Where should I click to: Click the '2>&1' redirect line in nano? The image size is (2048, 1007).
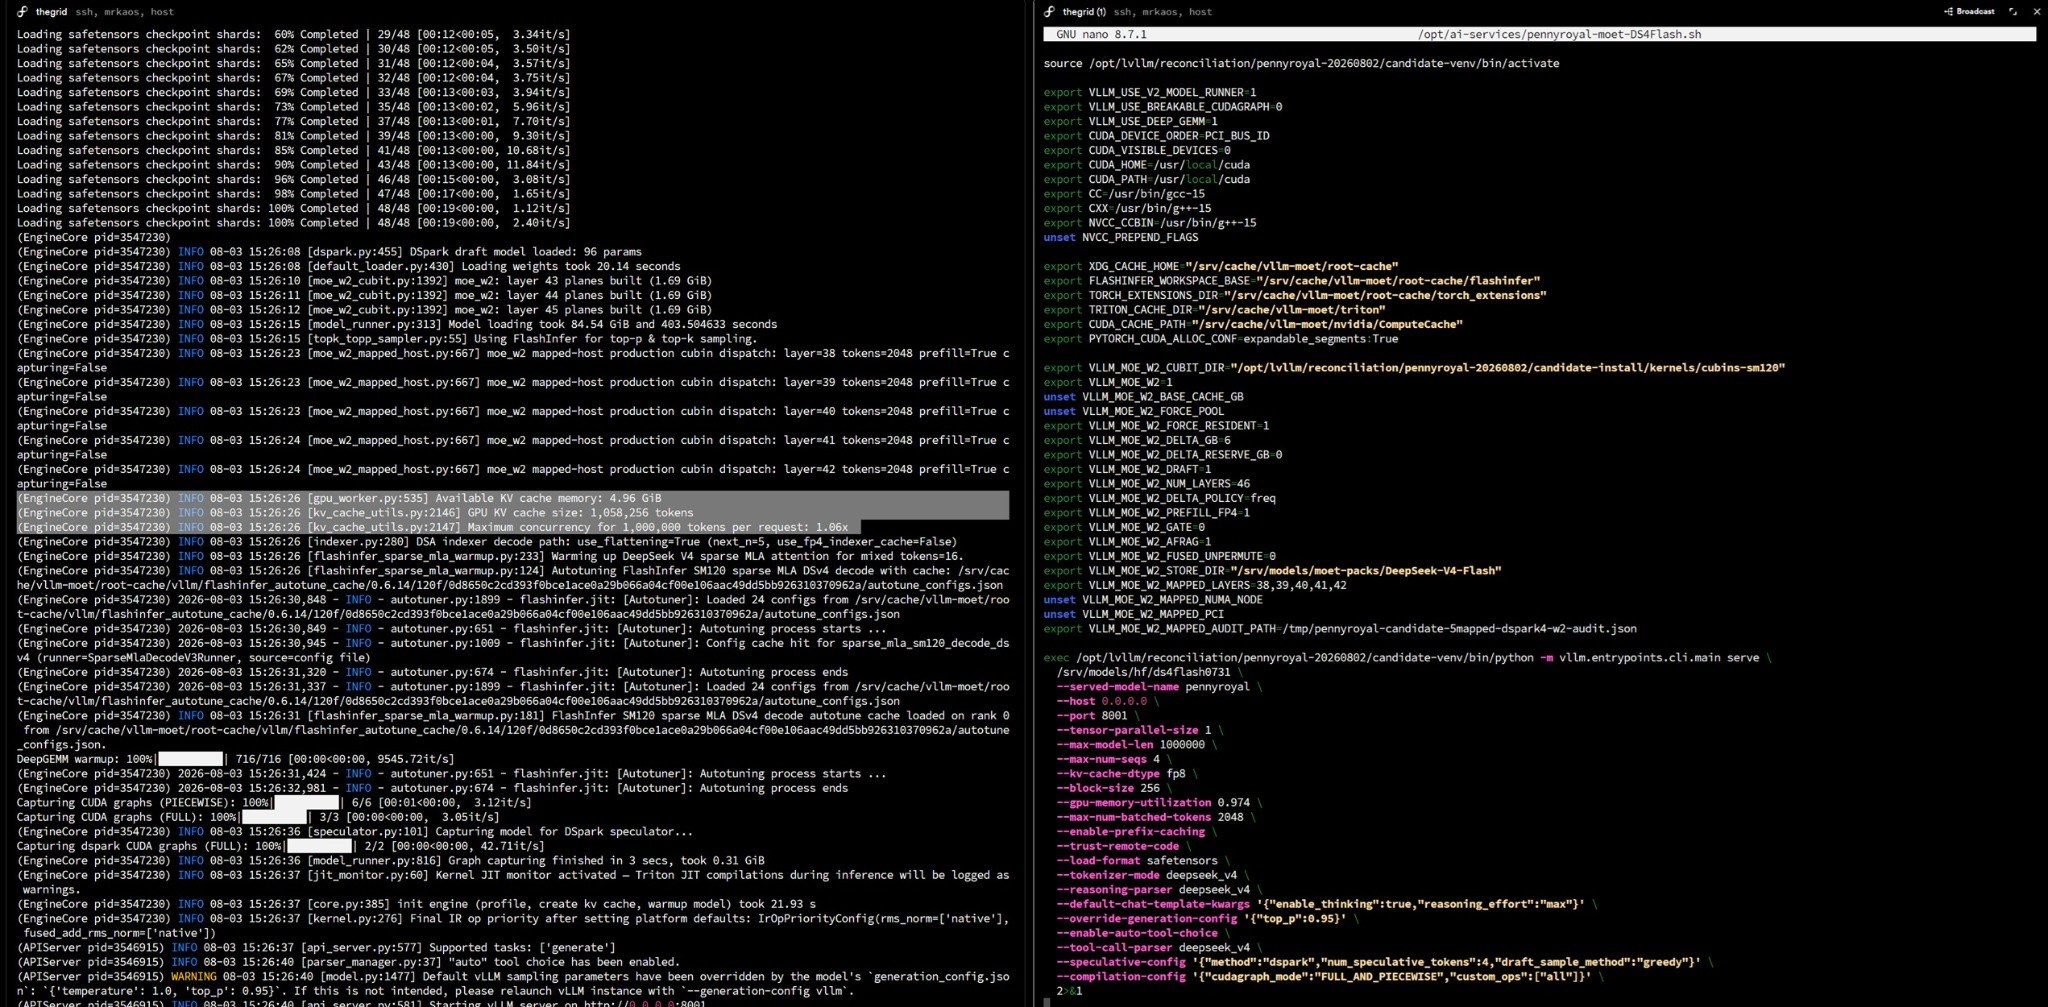pyautogui.click(x=1069, y=991)
